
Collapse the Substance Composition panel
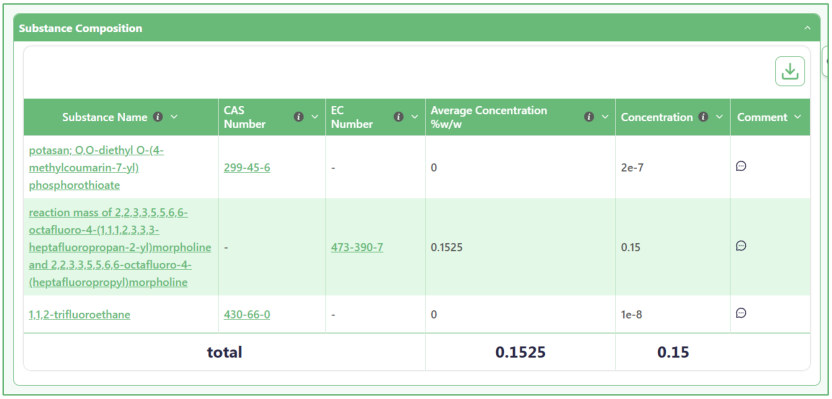pyautogui.click(x=807, y=28)
